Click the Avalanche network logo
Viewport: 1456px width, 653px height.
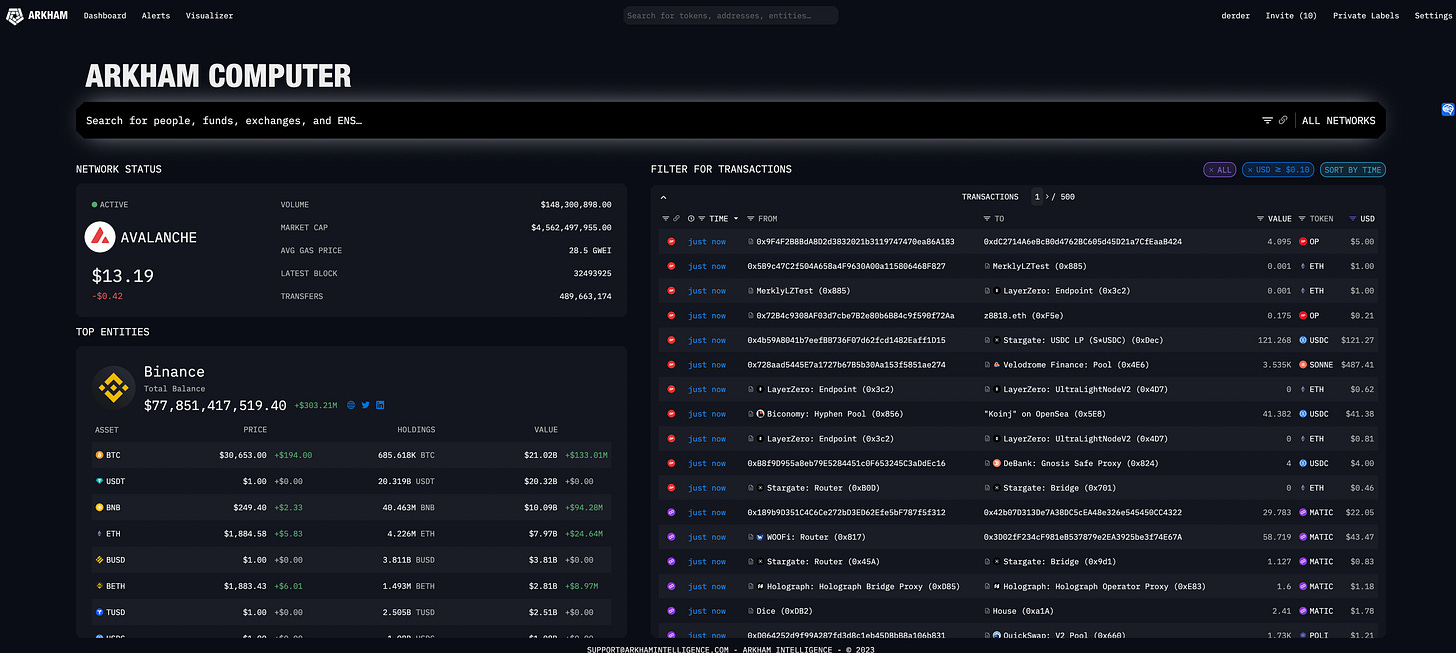(x=100, y=237)
